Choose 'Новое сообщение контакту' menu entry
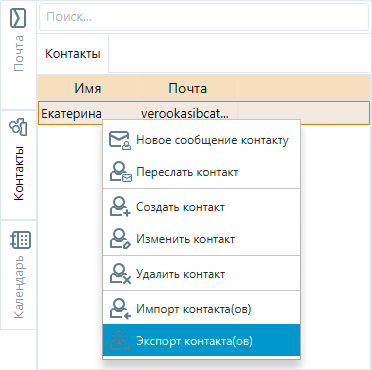This screenshot has width=372, height=370. tap(201, 140)
